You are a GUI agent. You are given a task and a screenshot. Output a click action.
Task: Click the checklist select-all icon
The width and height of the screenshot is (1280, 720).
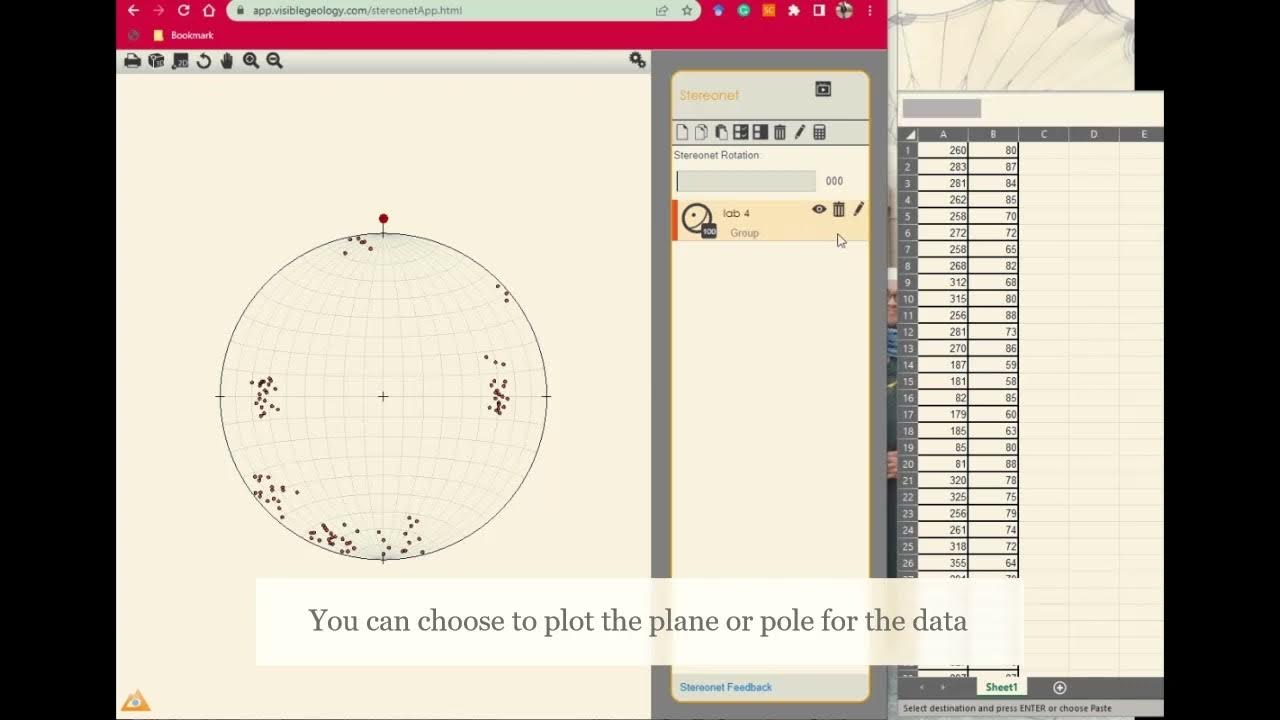pyautogui.click(x=741, y=132)
